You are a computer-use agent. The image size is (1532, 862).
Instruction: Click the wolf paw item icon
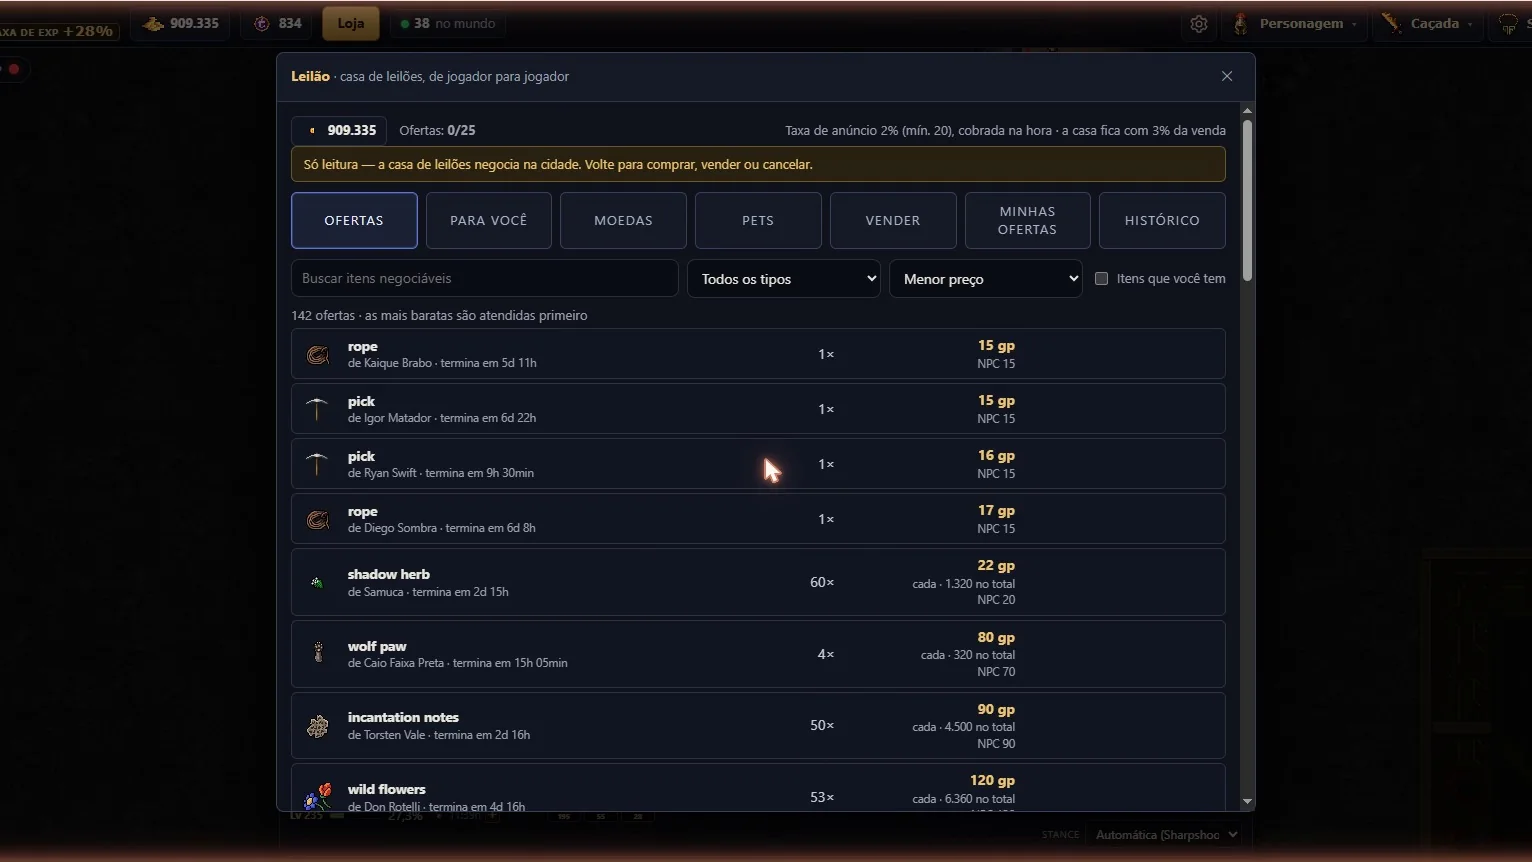coord(317,654)
